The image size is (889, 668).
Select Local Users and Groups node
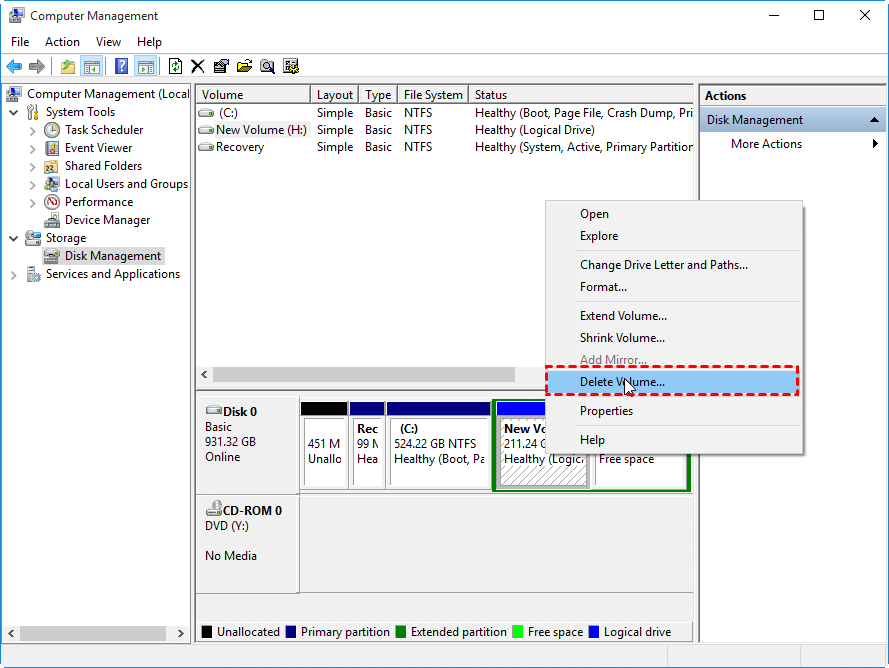pos(126,184)
